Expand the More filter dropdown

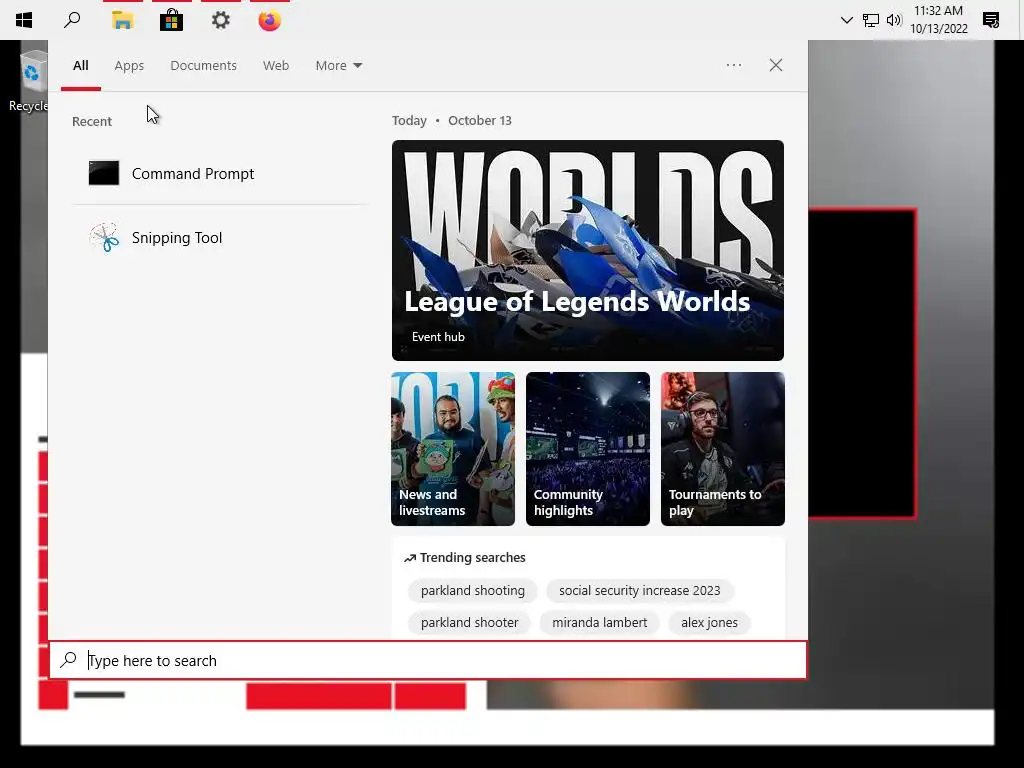(x=338, y=66)
